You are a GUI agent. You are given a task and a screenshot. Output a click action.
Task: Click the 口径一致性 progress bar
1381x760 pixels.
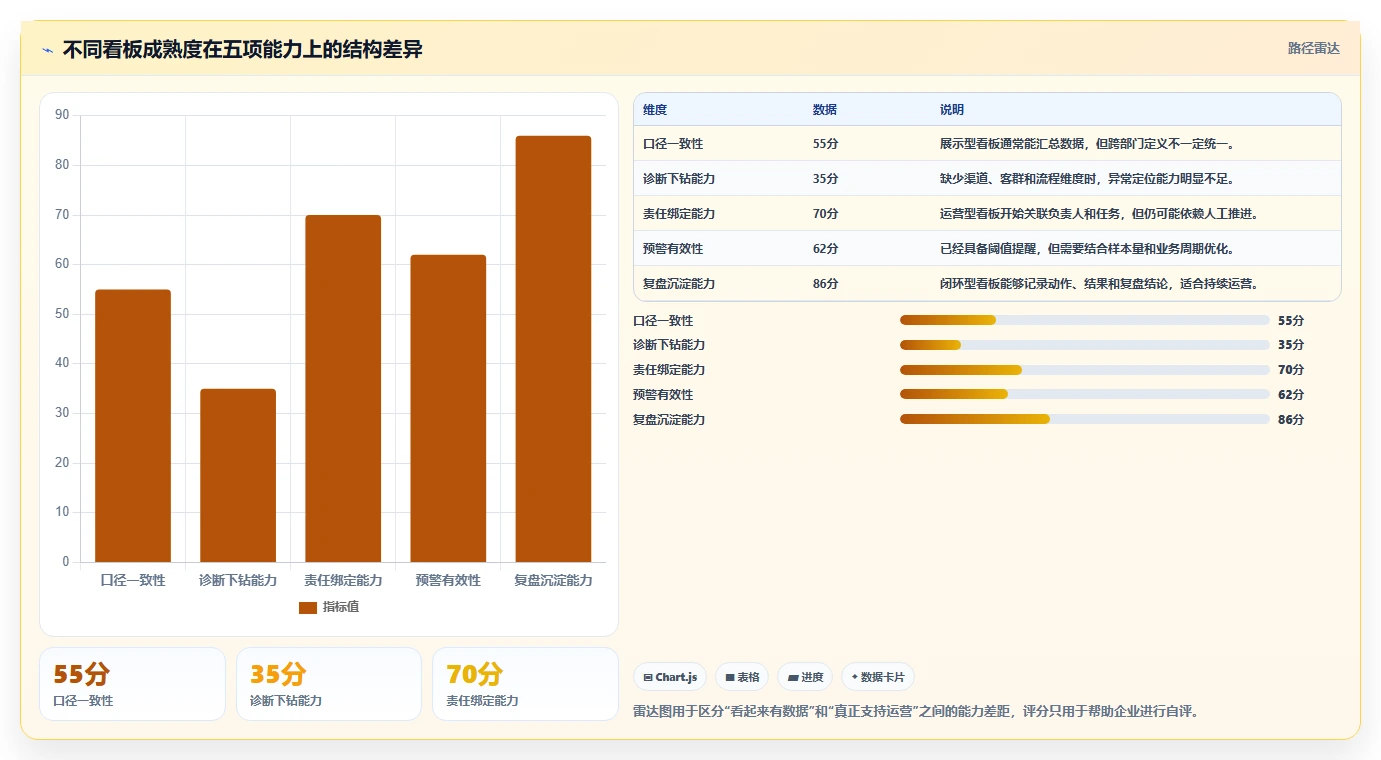tap(1084, 320)
